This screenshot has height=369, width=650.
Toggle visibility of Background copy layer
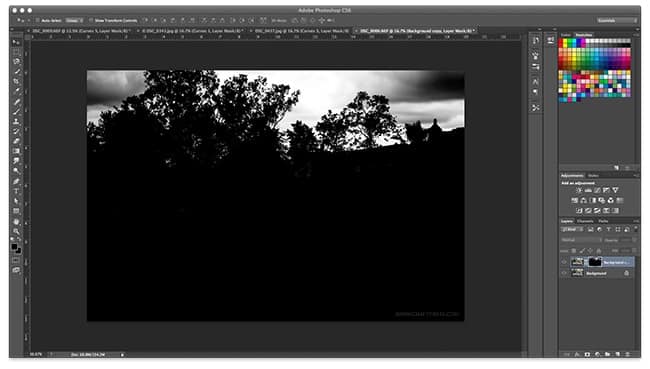[564, 262]
